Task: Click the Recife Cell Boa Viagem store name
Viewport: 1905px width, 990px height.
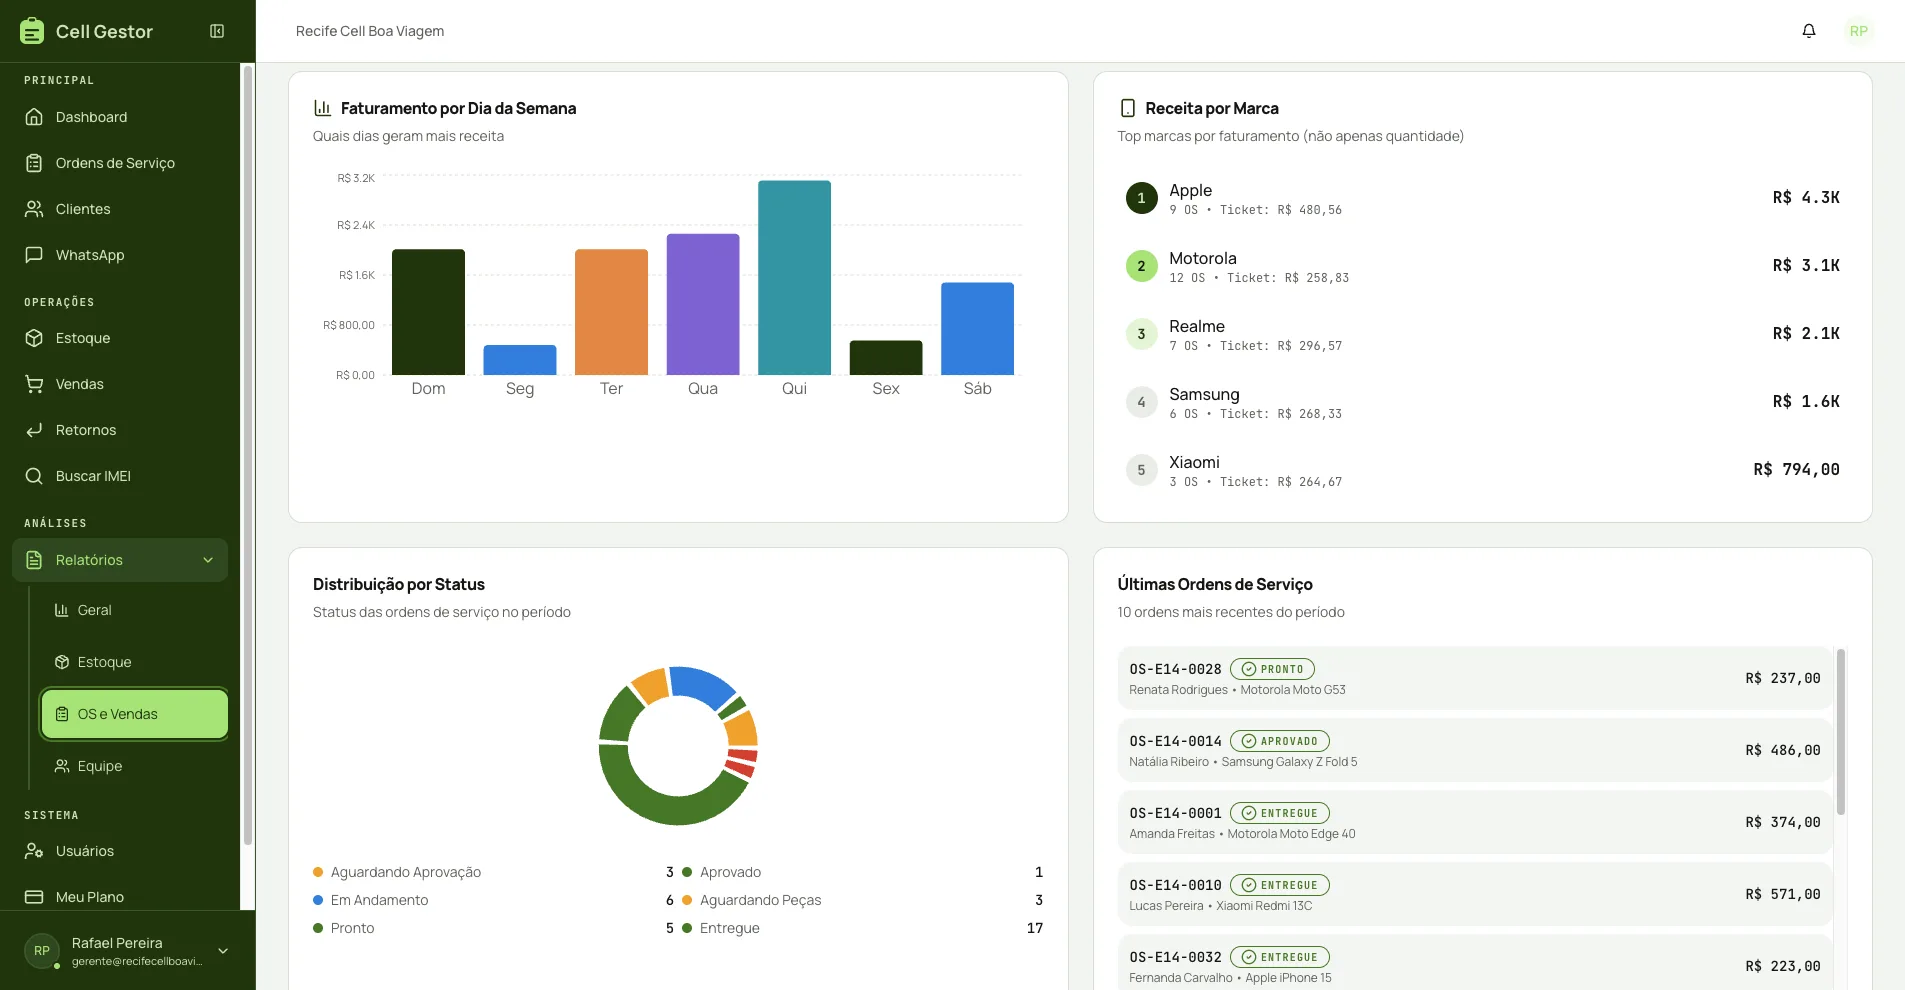Action: click(x=370, y=31)
